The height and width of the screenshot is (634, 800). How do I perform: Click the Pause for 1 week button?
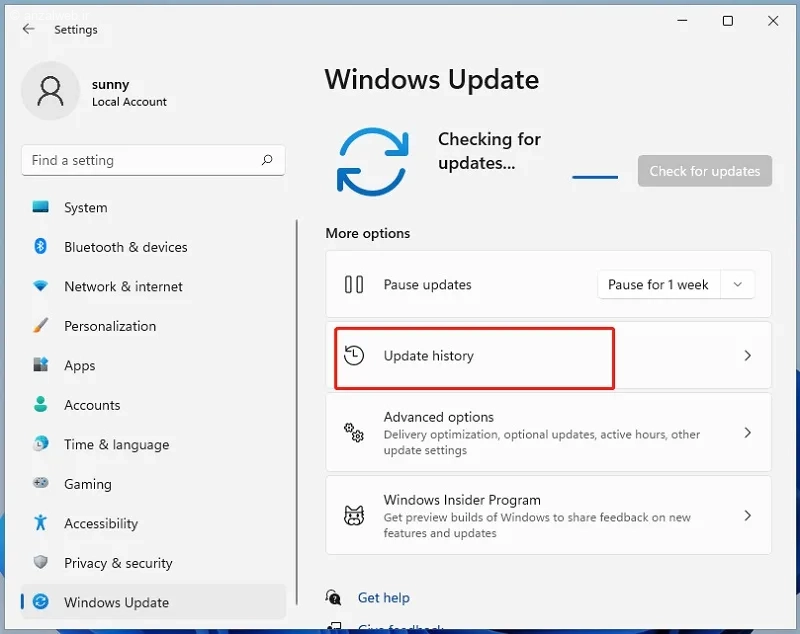[659, 285]
